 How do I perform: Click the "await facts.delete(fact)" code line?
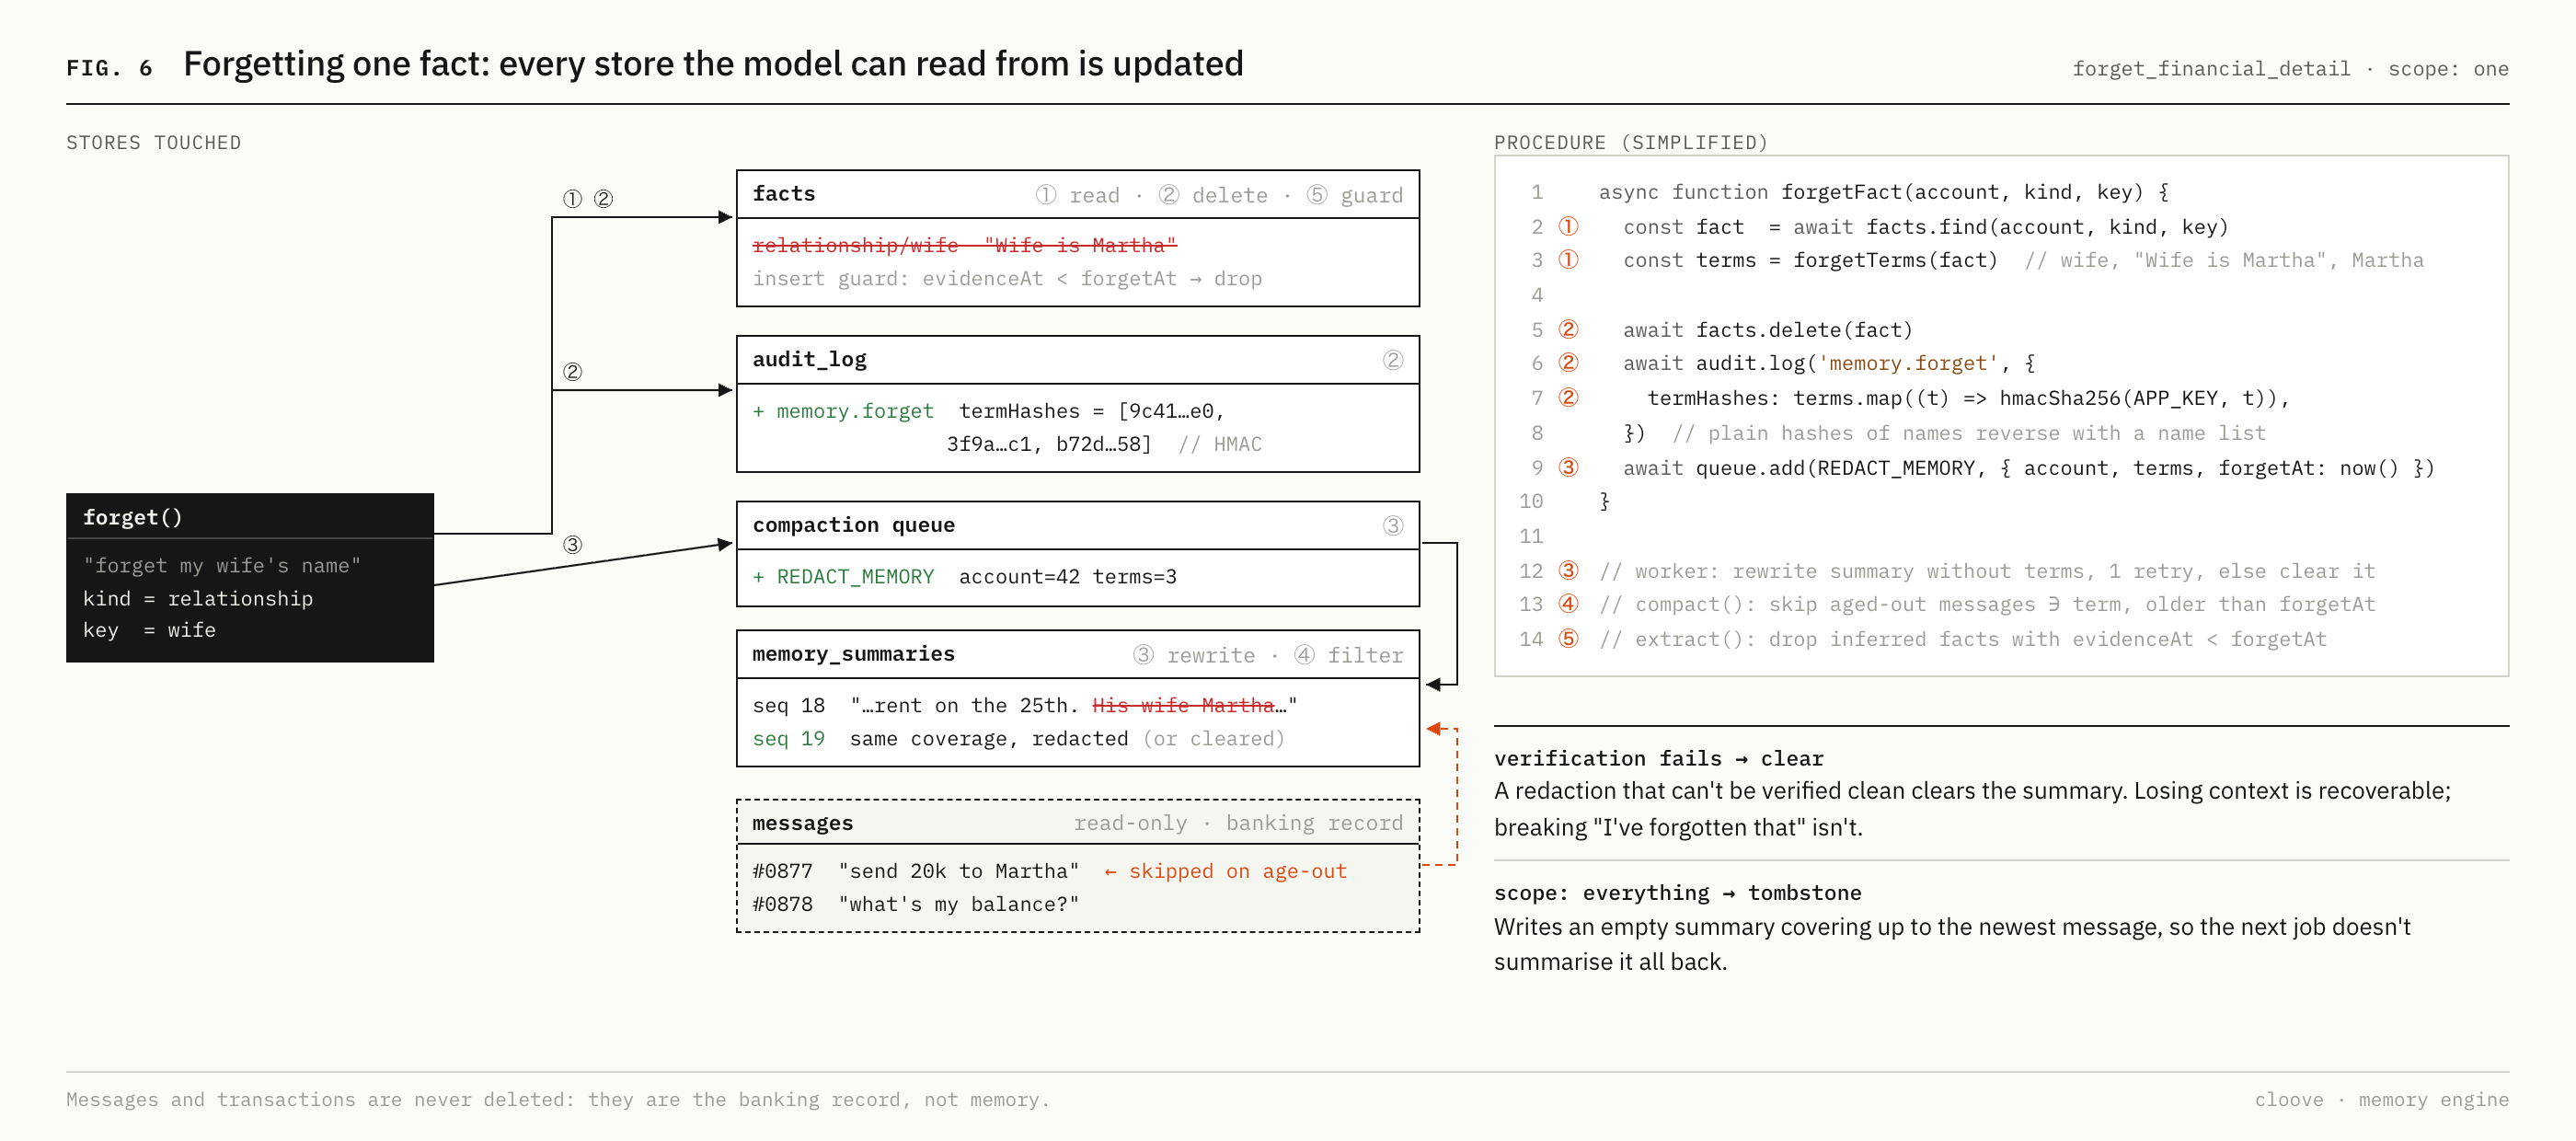[x=1767, y=330]
